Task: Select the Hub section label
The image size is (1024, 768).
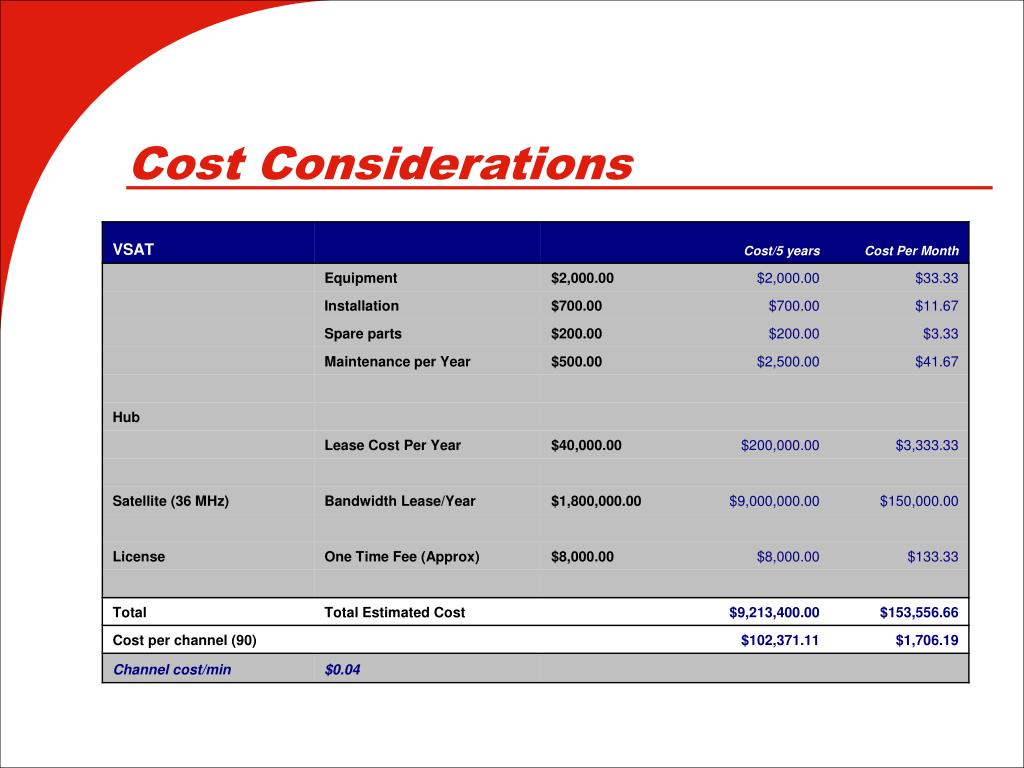Action: coord(126,417)
